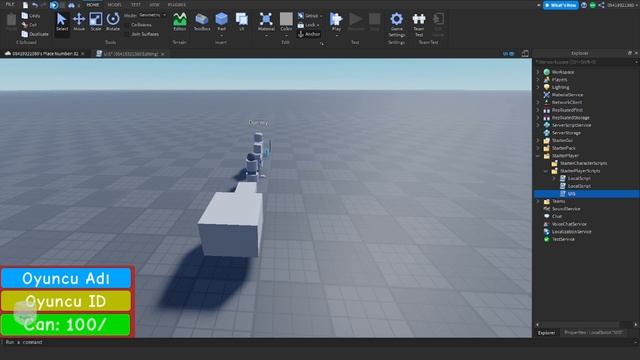Choose the Move tool

click(x=79, y=22)
